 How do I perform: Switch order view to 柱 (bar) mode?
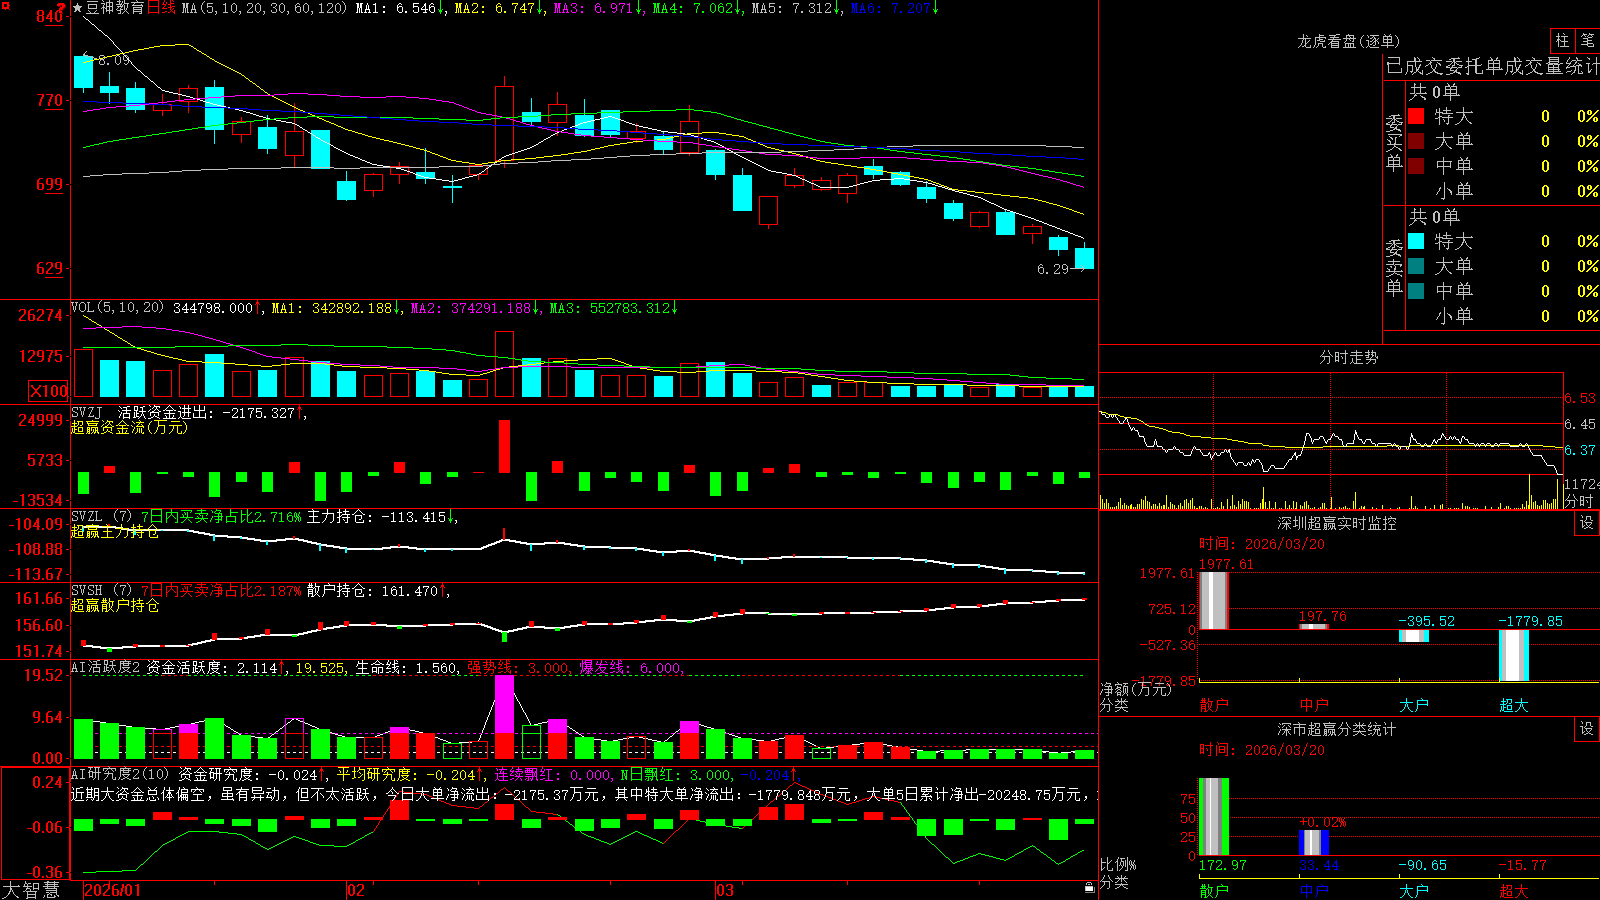(1562, 41)
